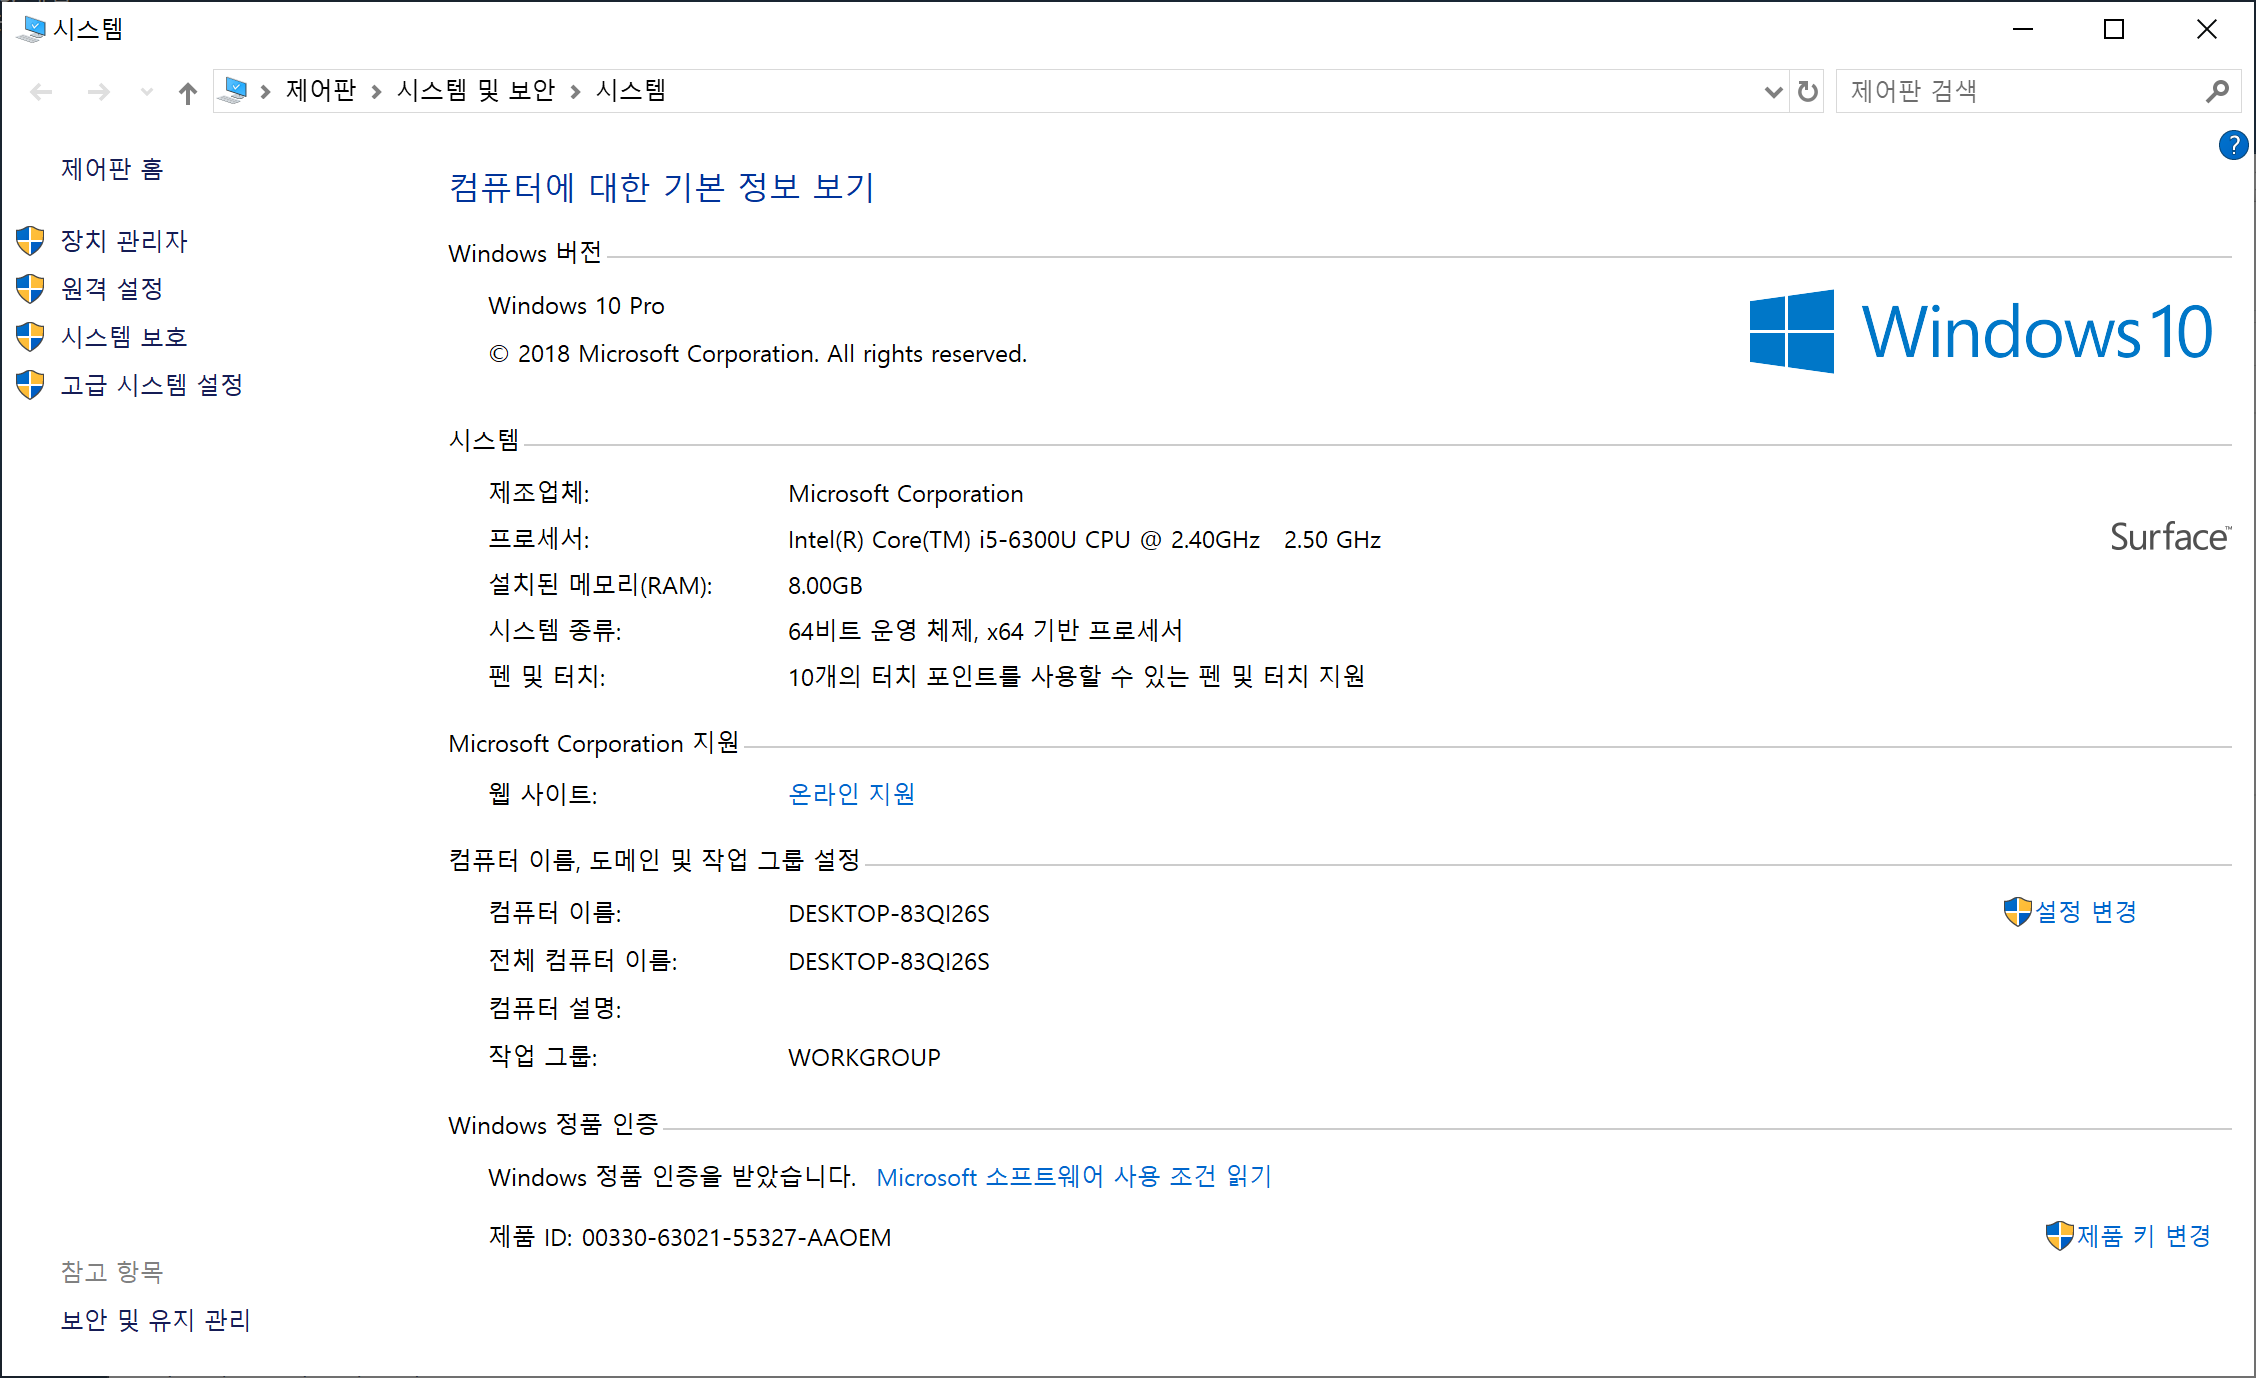
Task: Open 원격 설정
Action: (x=112, y=289)
